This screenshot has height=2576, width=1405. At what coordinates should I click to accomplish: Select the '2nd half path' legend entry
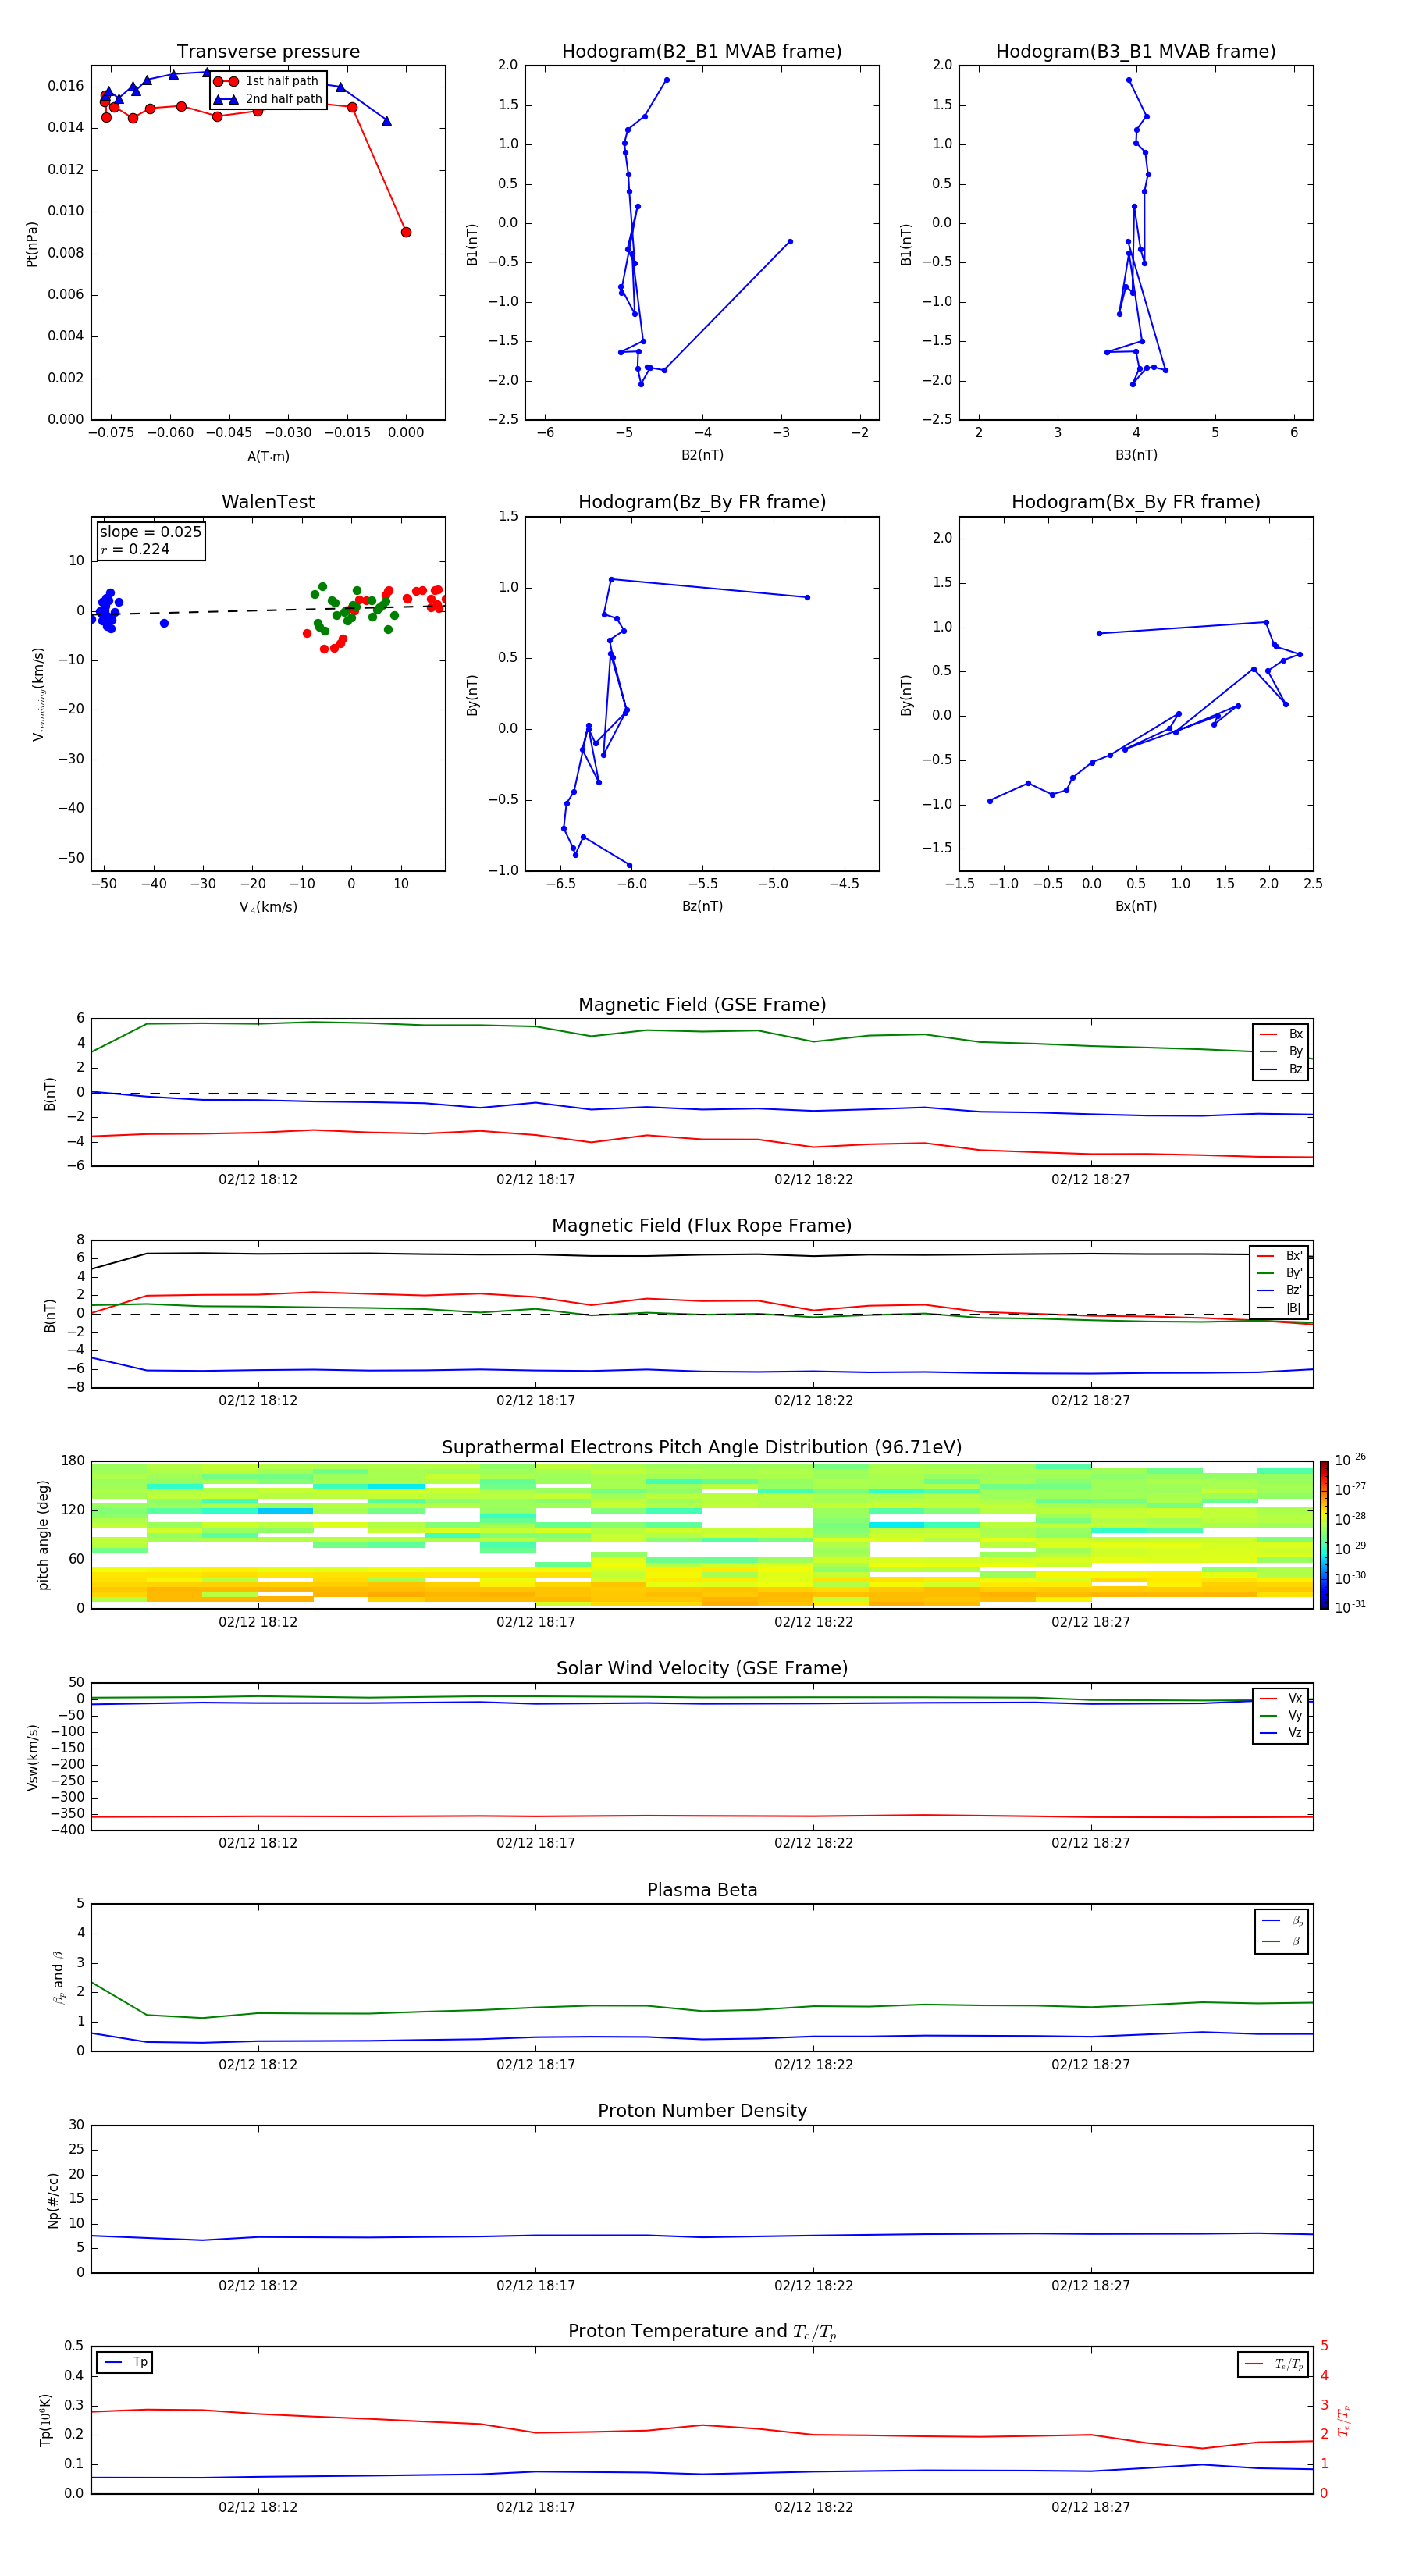pyautogui.click(x=269, y=99)
